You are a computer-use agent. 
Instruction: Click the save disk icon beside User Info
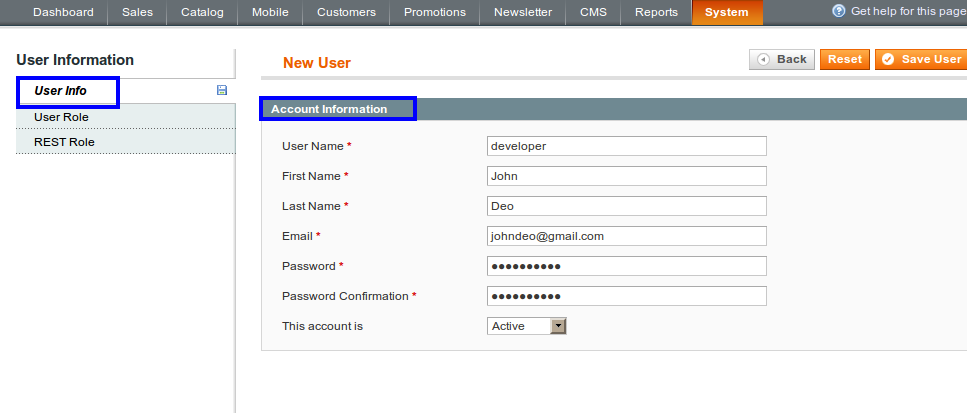pos(222,91)
